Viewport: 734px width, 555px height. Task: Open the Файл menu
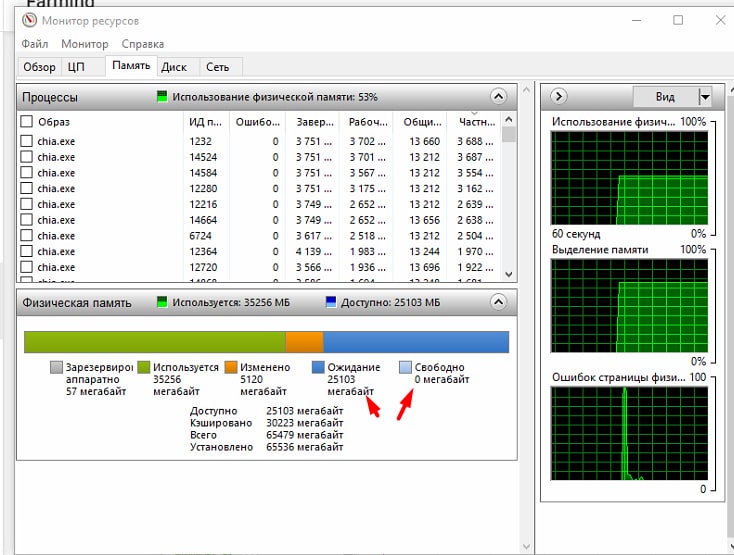[x=35, y=44]
